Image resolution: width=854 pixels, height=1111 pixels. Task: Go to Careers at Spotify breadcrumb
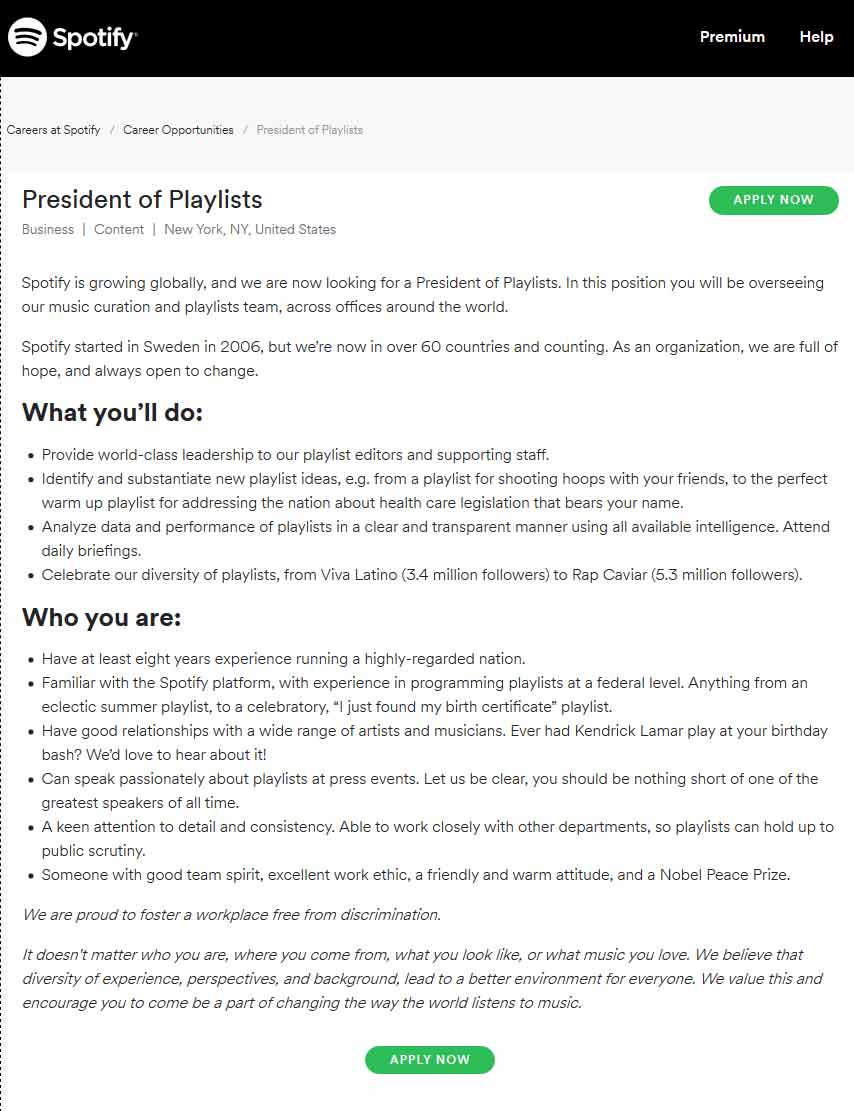coord(54,130)
